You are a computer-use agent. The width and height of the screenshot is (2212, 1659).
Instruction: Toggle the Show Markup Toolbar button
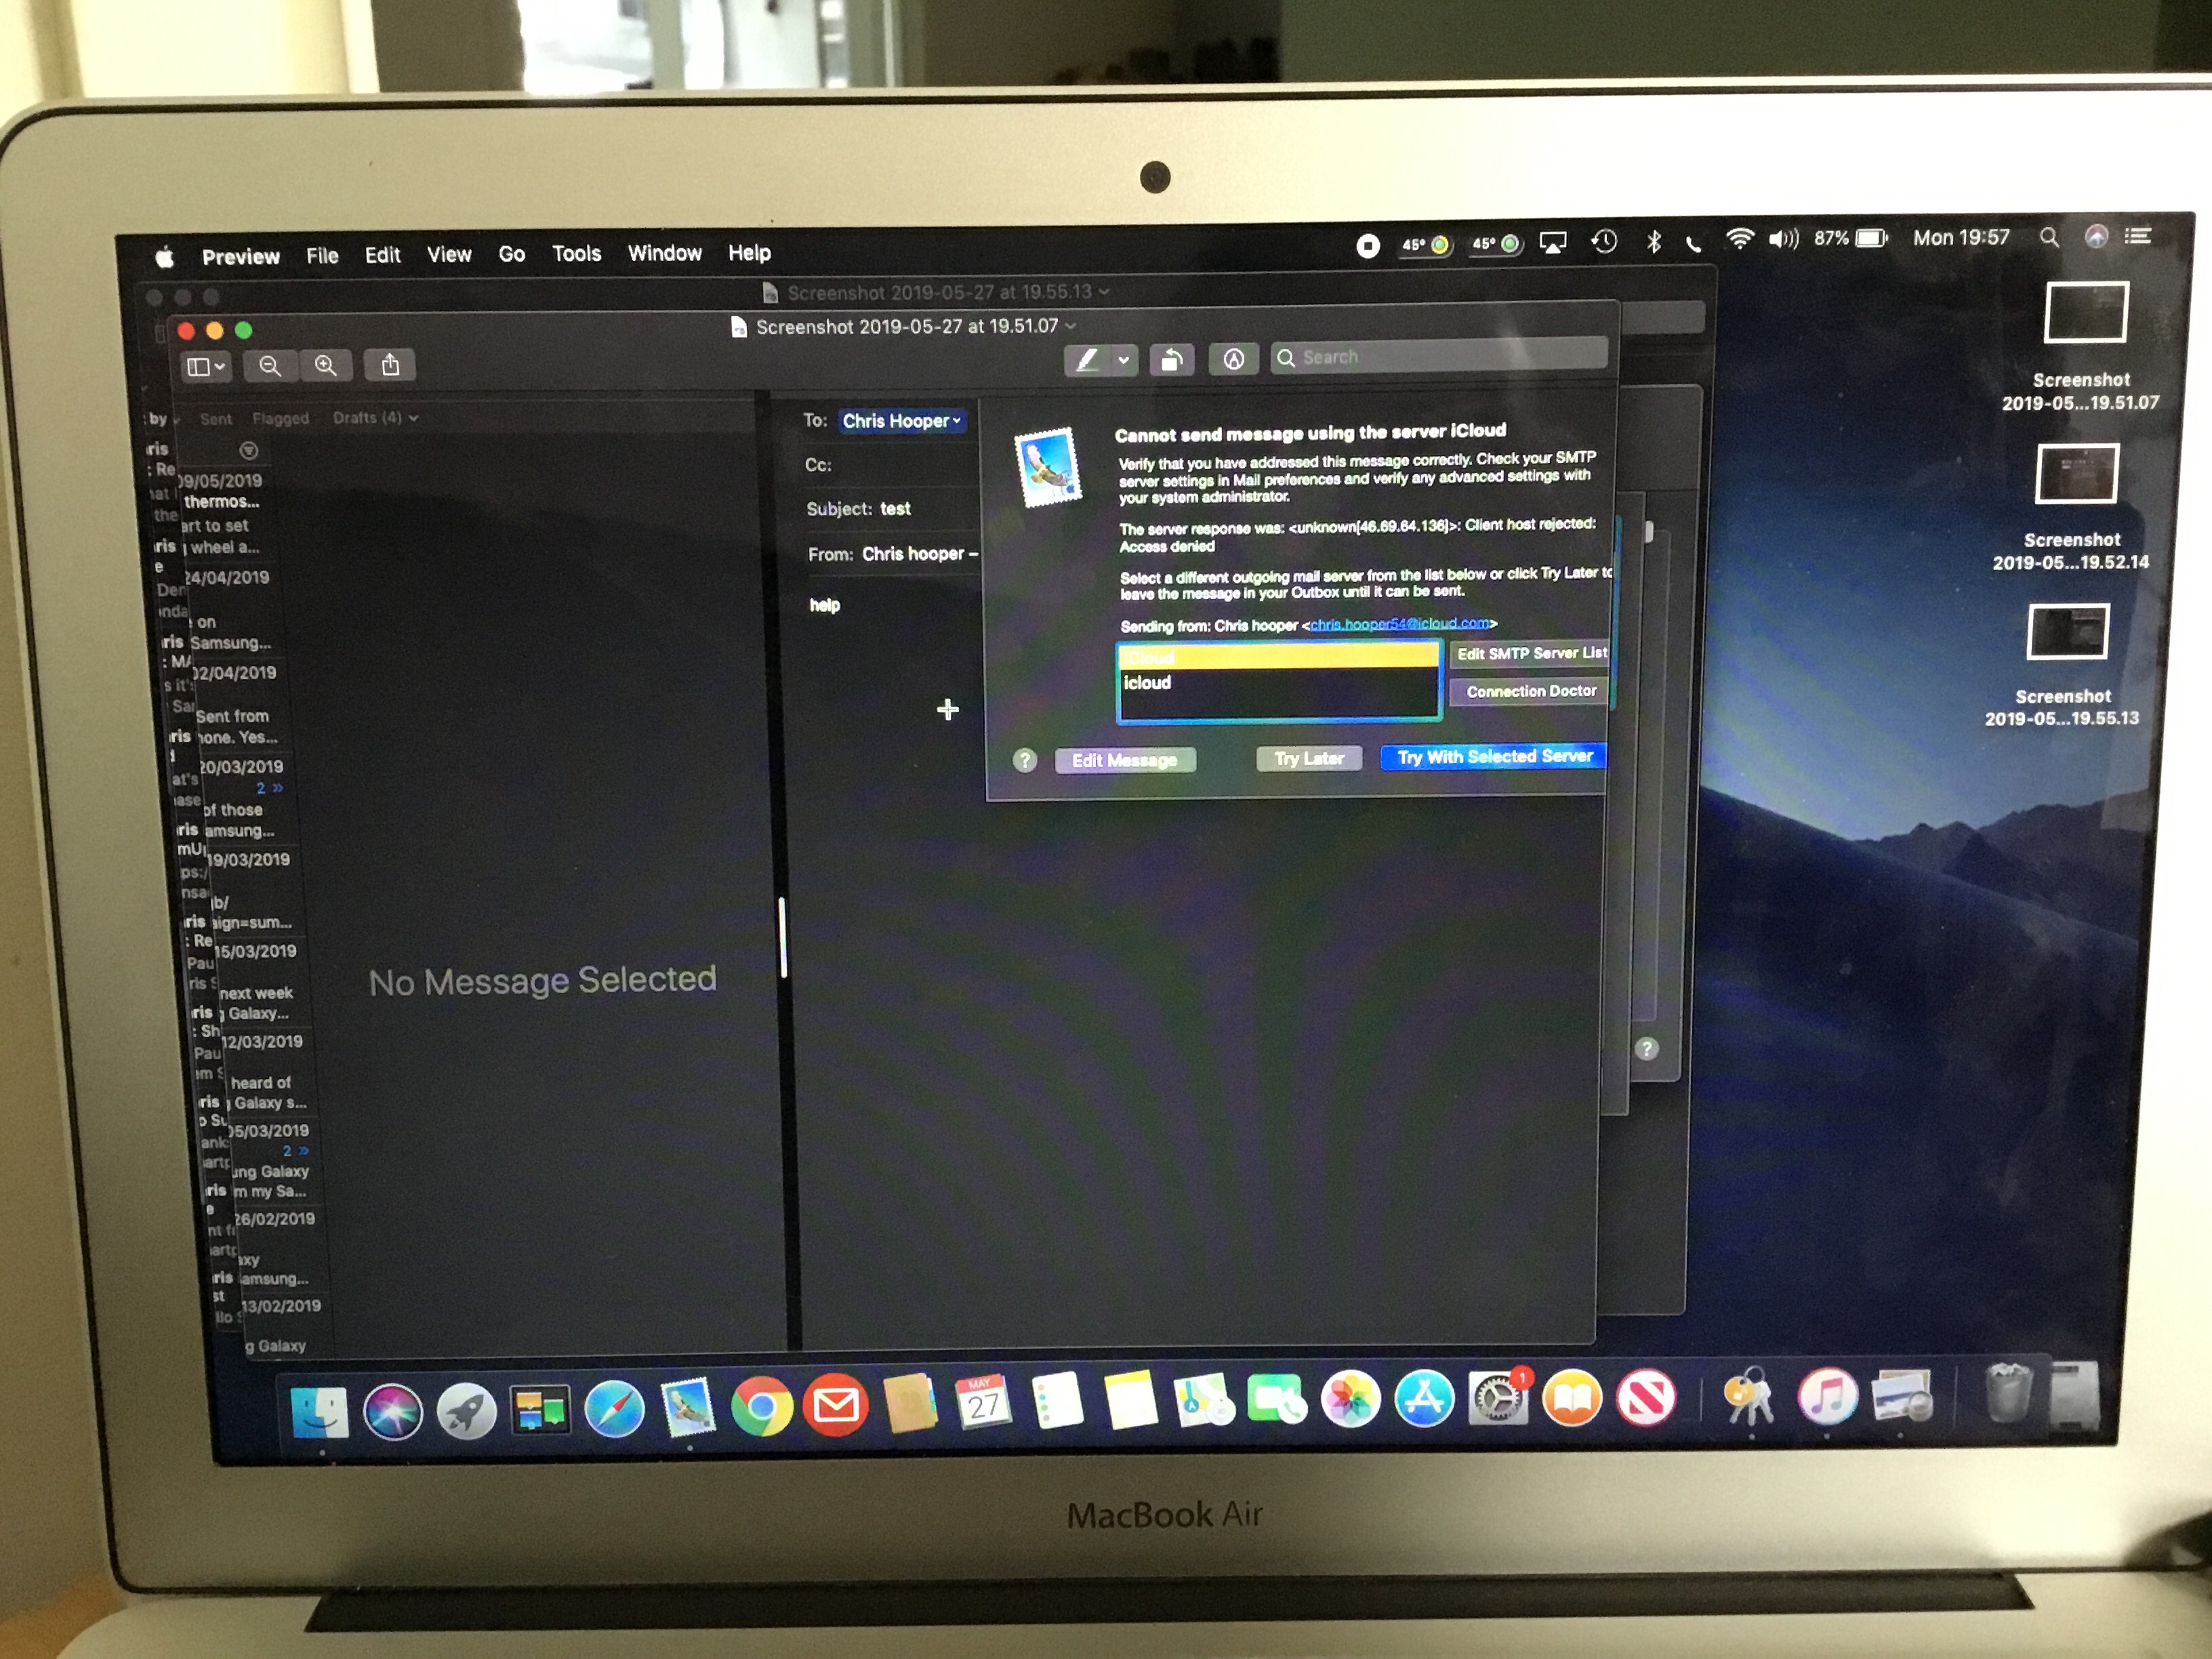[1233, 359]
